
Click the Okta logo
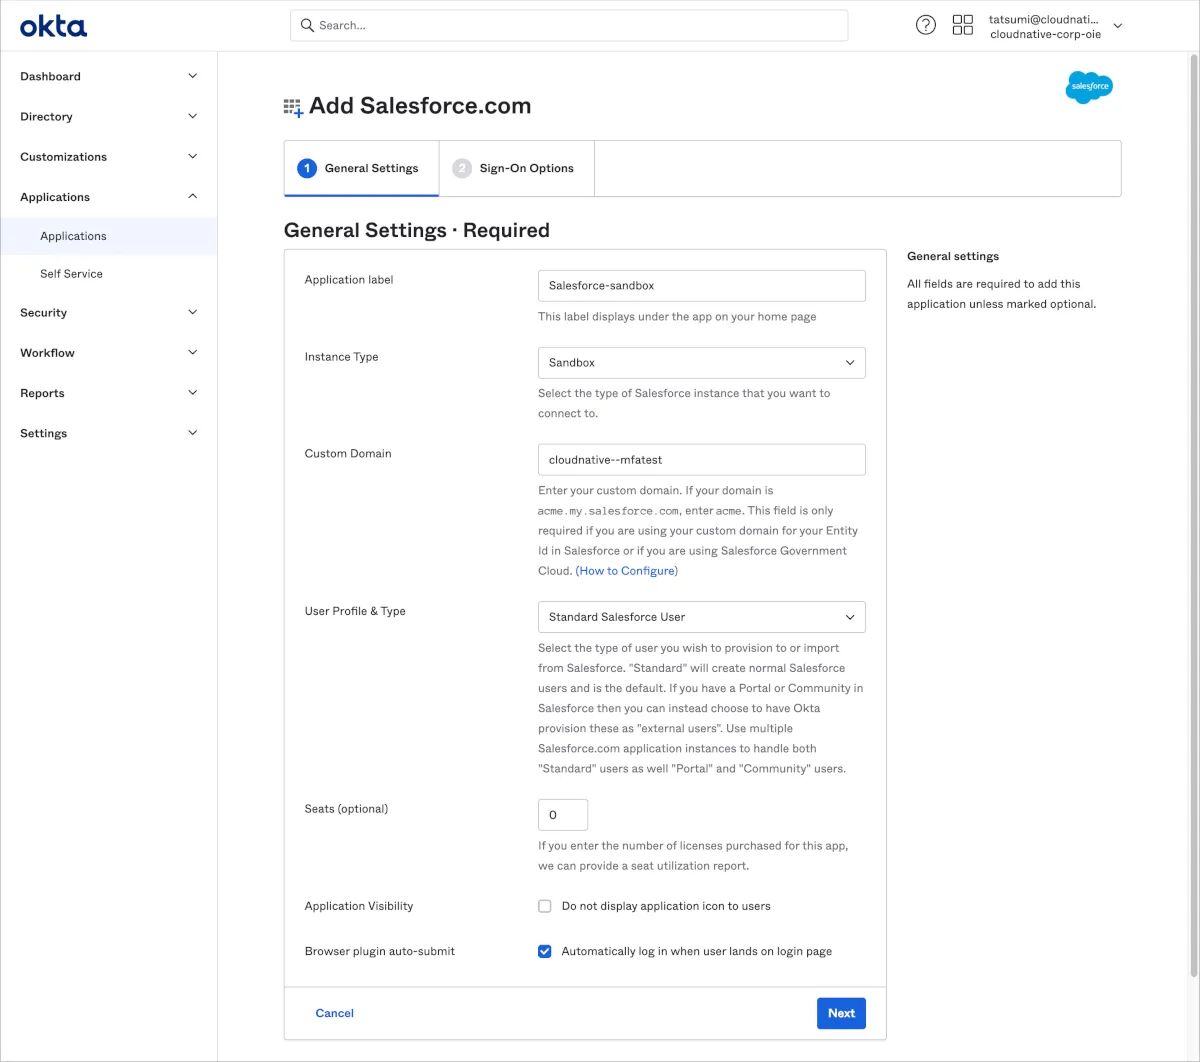tap(53, 26)
